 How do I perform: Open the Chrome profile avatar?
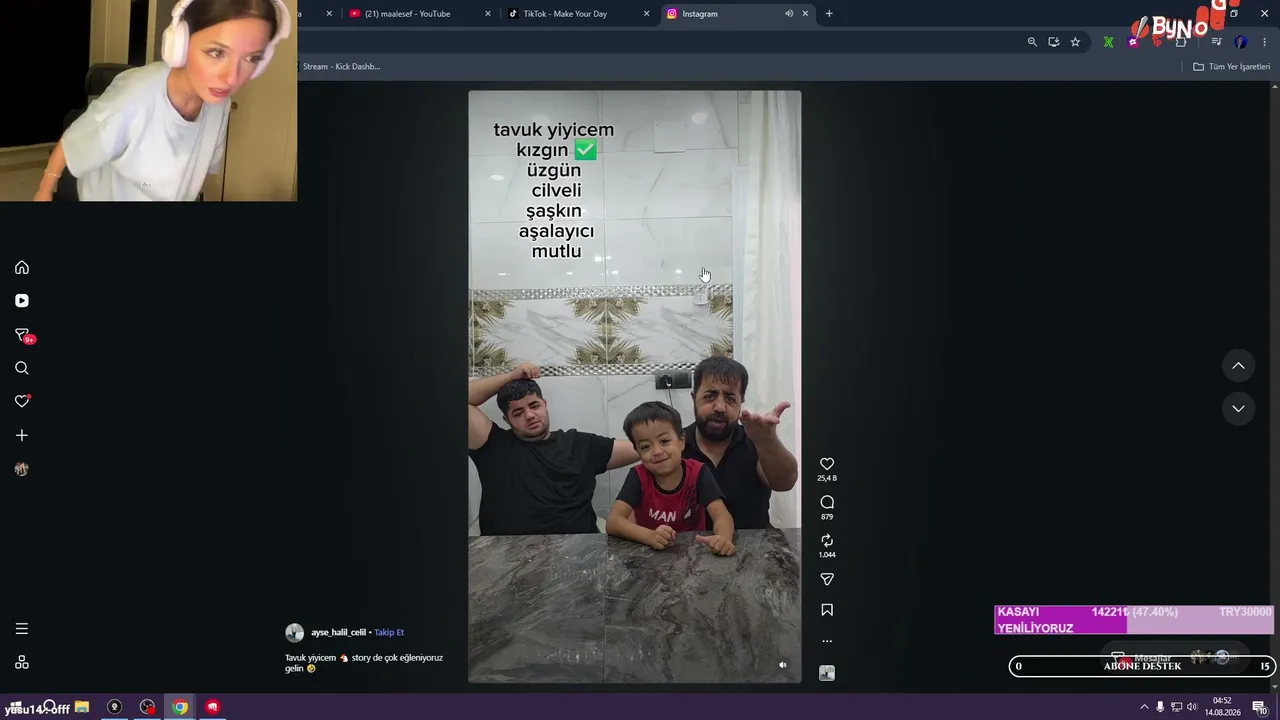[1241, 42]
